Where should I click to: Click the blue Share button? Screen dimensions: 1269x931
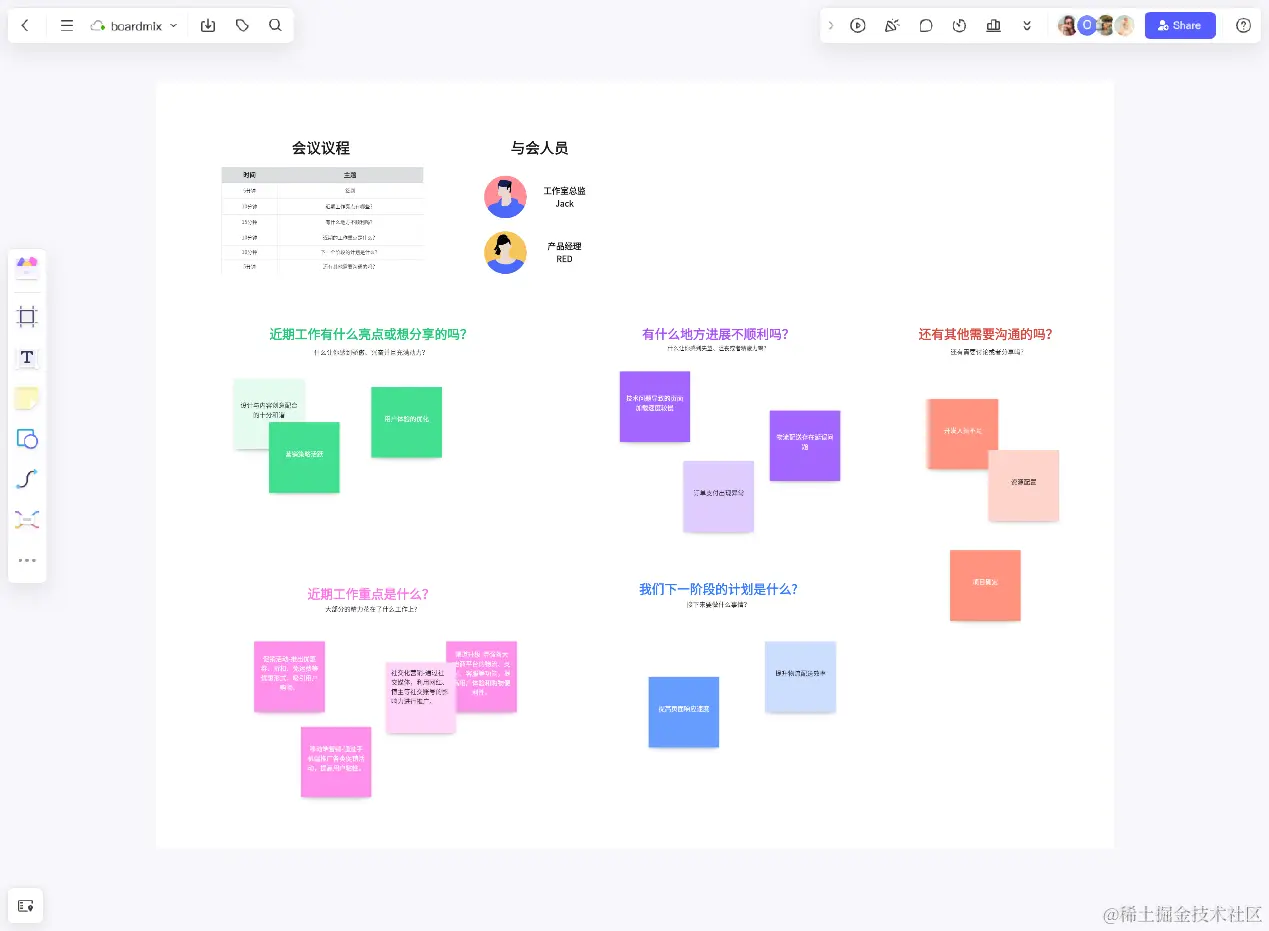(x=1180, y=25)
